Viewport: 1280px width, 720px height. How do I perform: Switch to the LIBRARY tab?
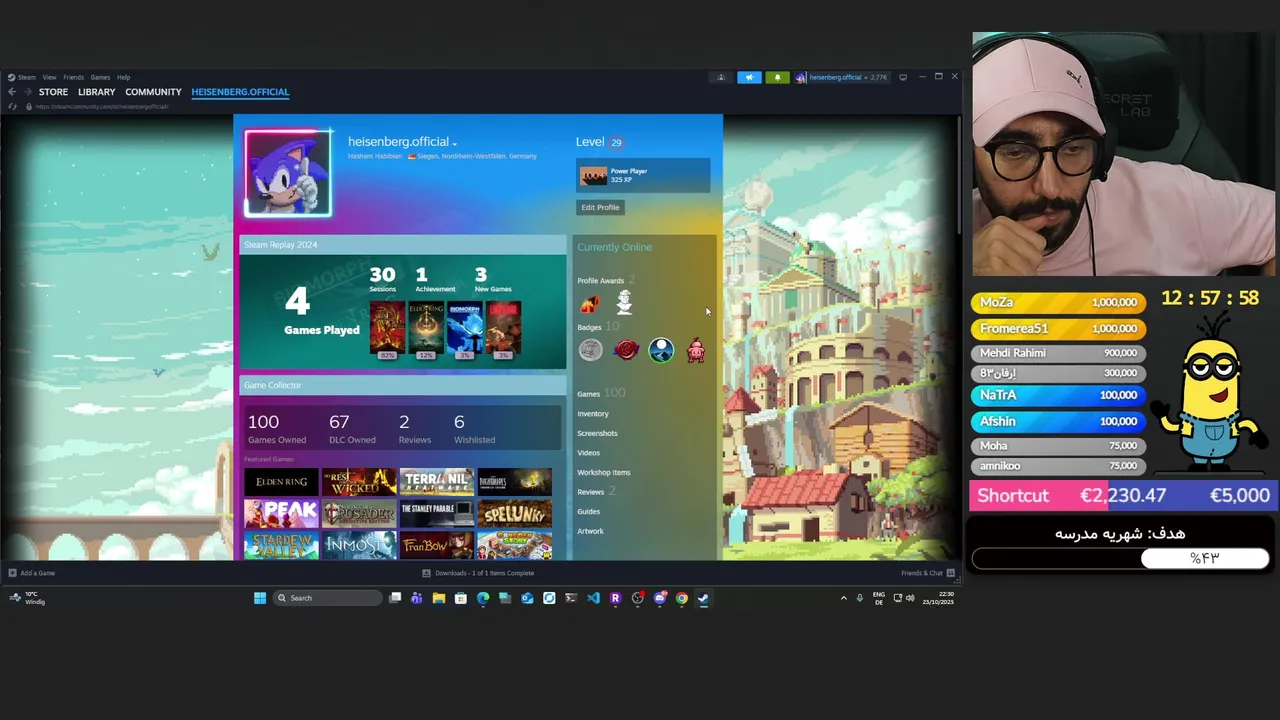pos(96,92)
